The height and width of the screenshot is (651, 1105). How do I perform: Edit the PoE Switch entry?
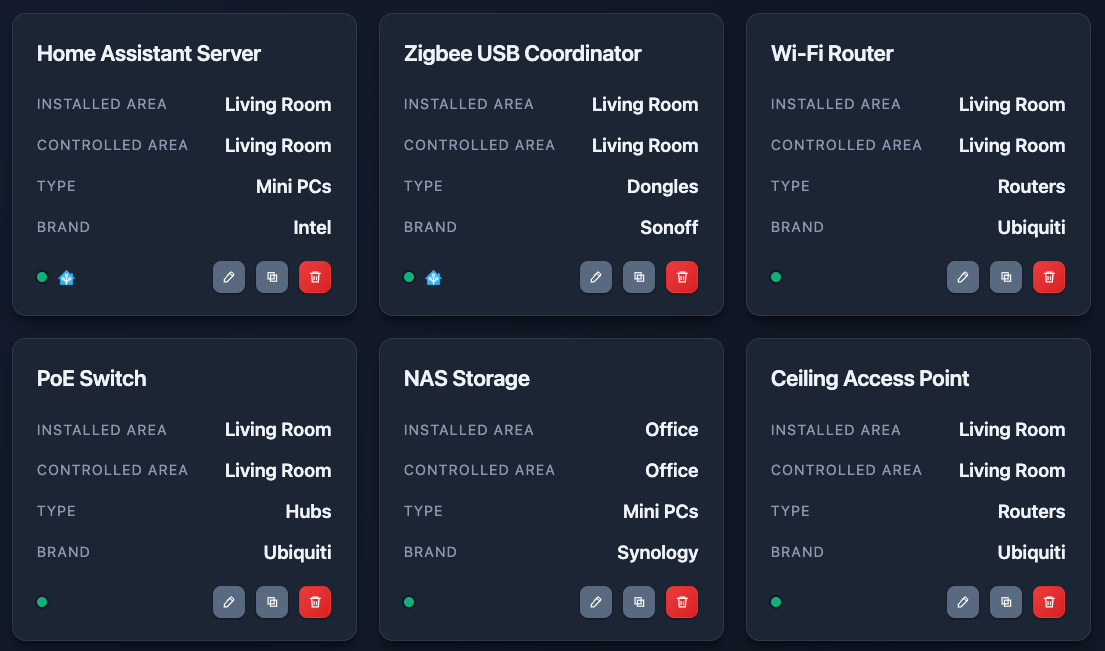point(229,602)
